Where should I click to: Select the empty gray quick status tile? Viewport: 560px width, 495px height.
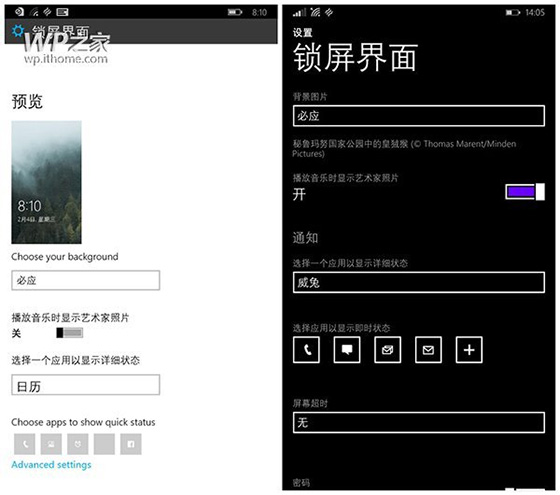click(104, 444)
